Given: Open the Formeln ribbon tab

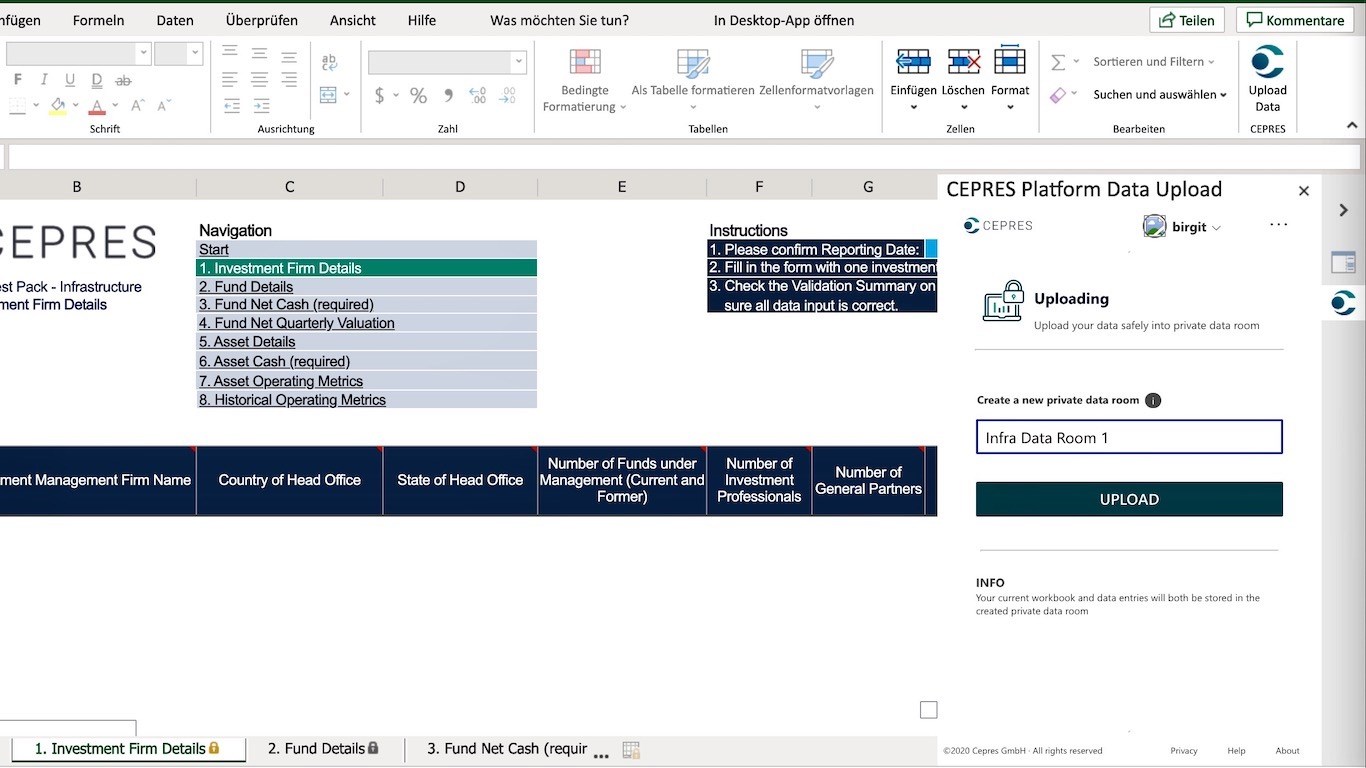Looking at the screenshot, I should 99,20.
